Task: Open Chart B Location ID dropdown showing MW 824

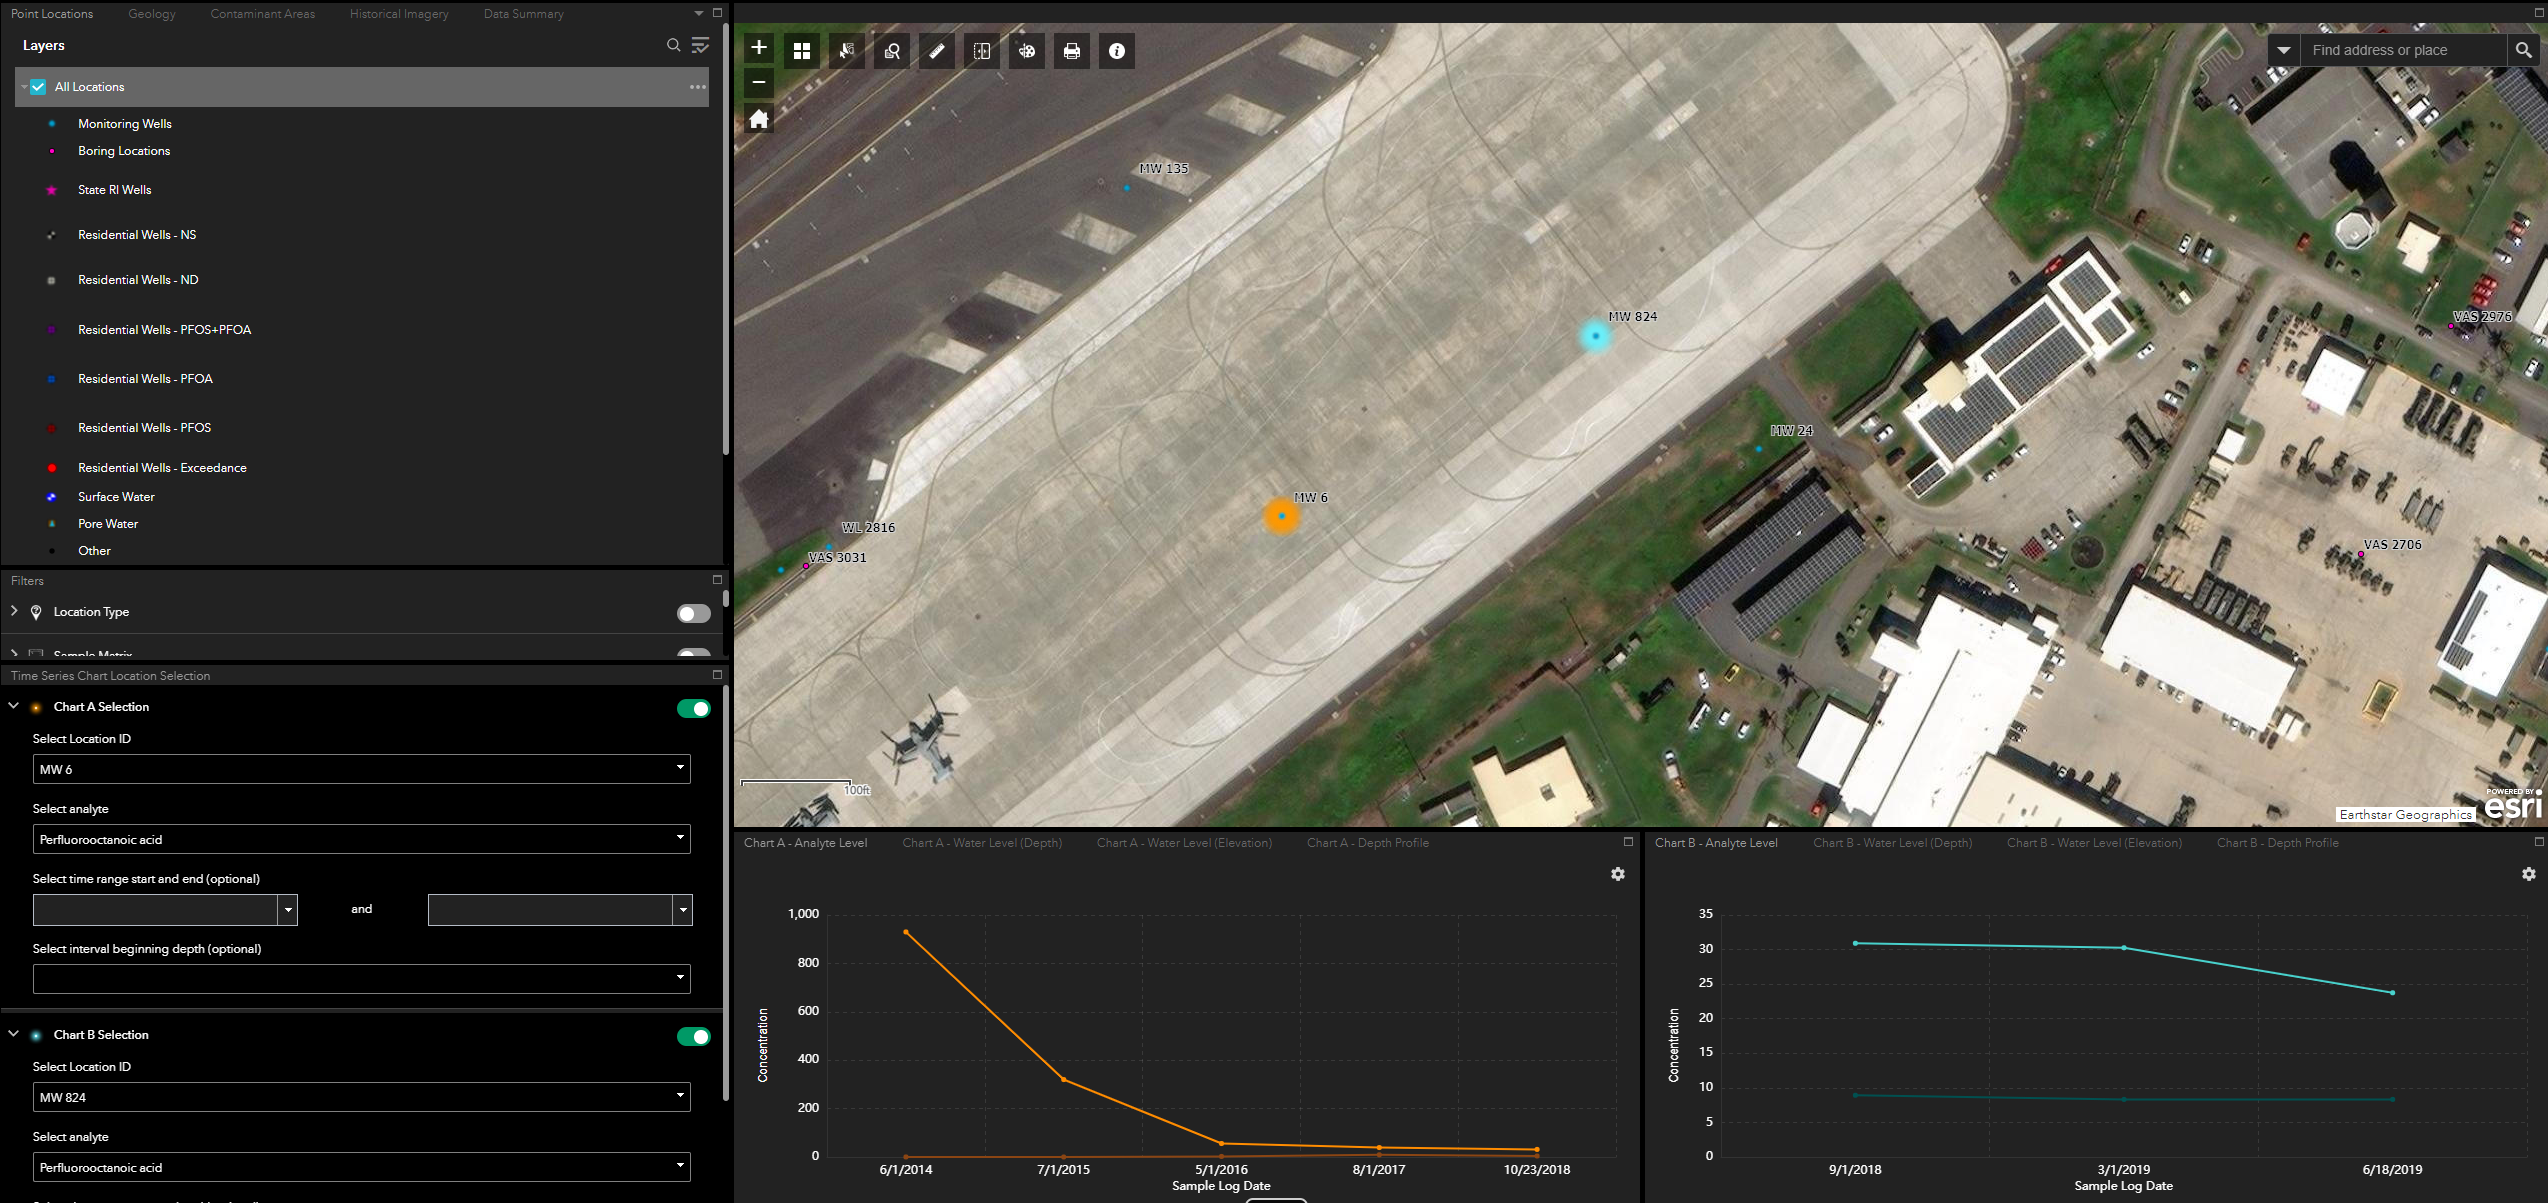Action: [x=362, y=1097]
